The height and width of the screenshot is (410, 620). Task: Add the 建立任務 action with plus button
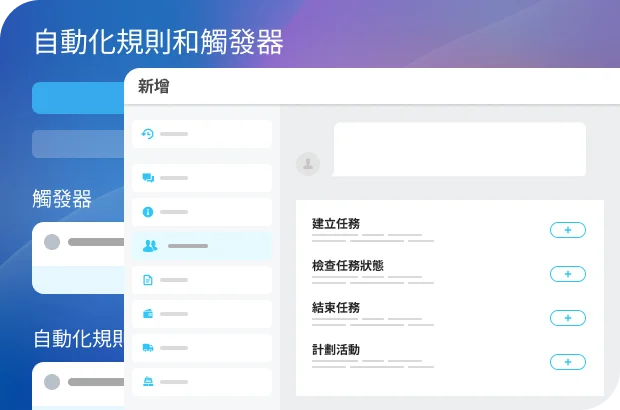click(568, 230)
